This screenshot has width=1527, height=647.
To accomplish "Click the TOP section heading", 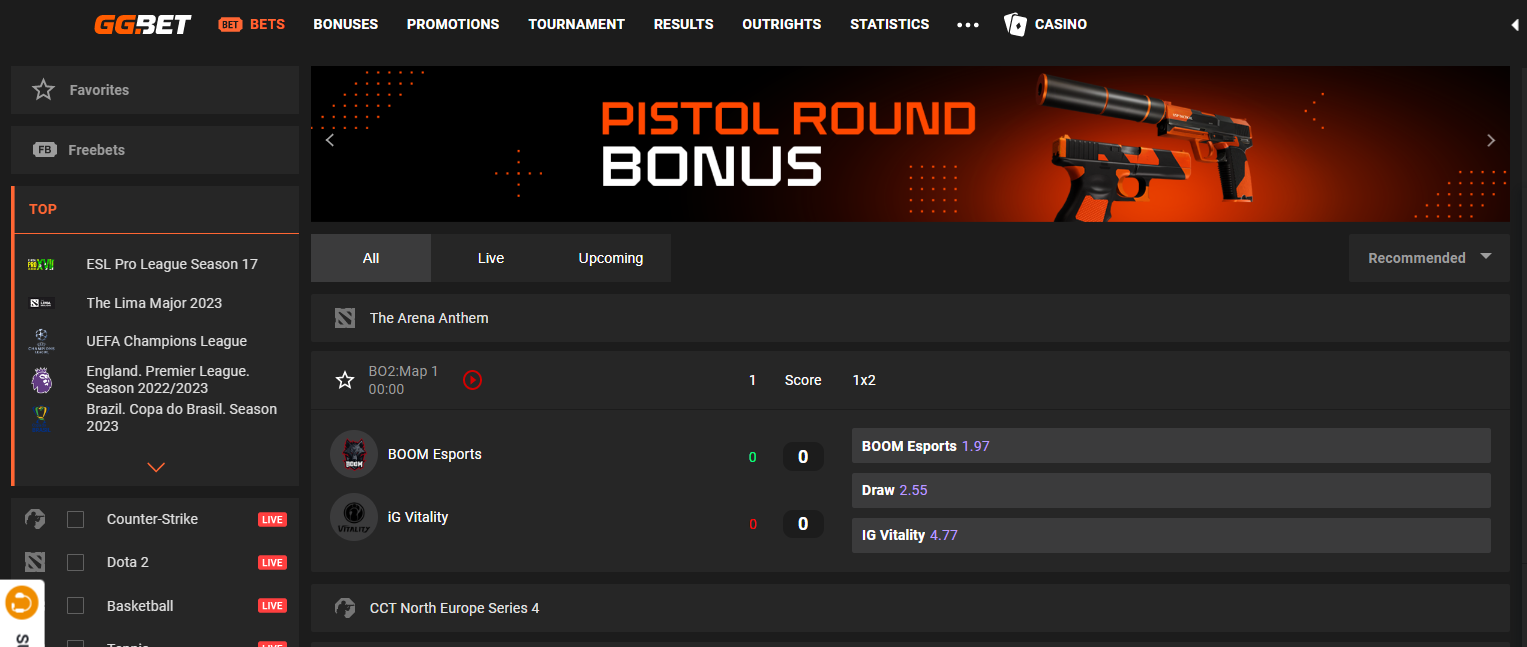I will point(43,209).
